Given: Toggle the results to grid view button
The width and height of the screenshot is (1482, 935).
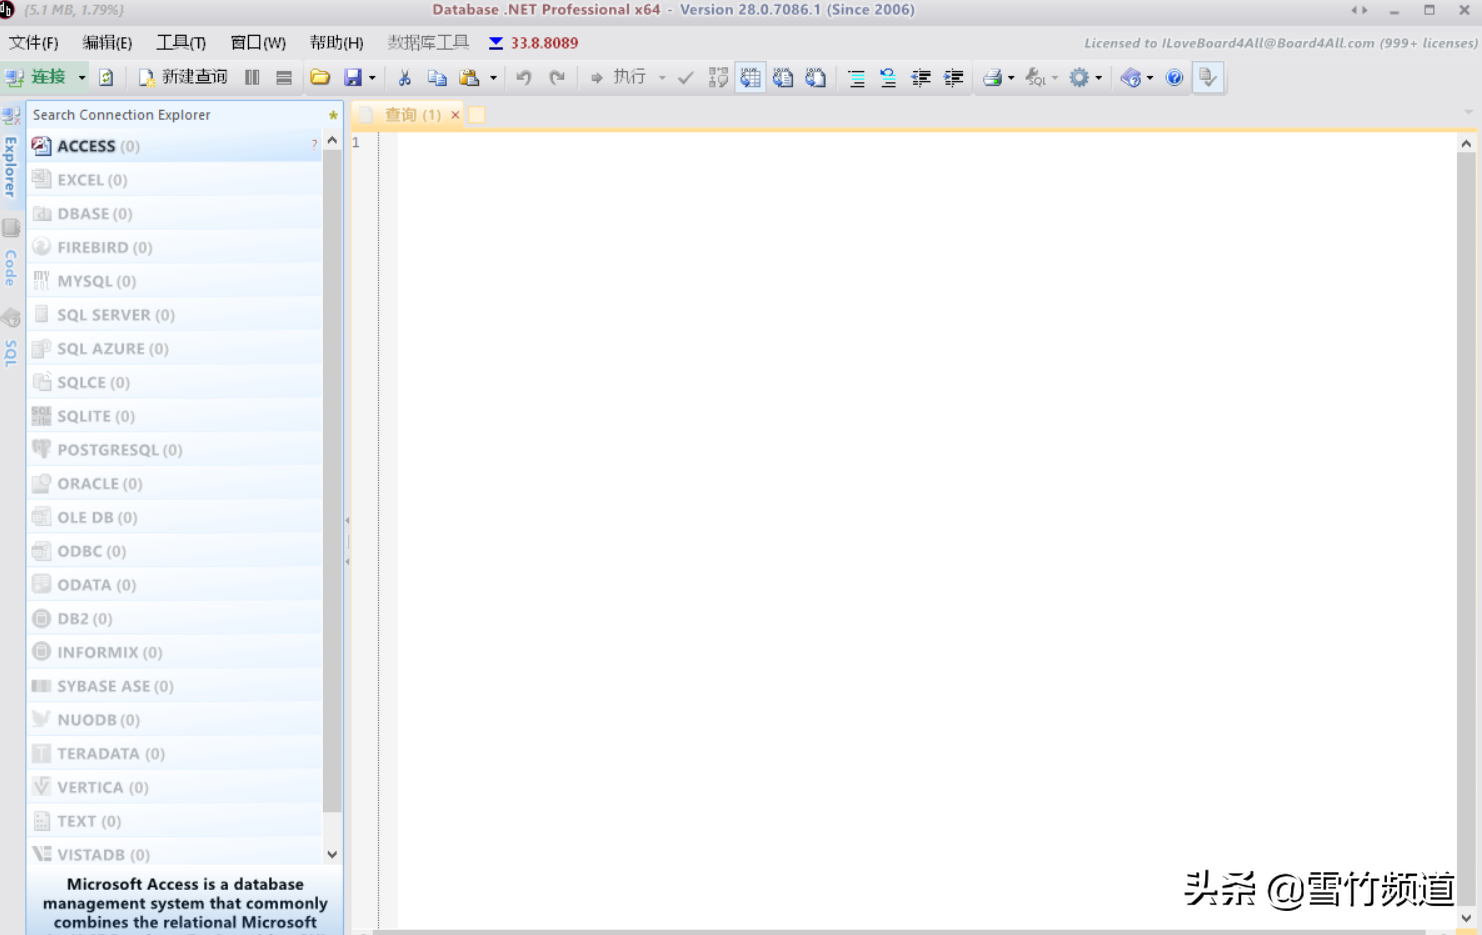Looking at the screenshot, I should [x=750, y=78].
